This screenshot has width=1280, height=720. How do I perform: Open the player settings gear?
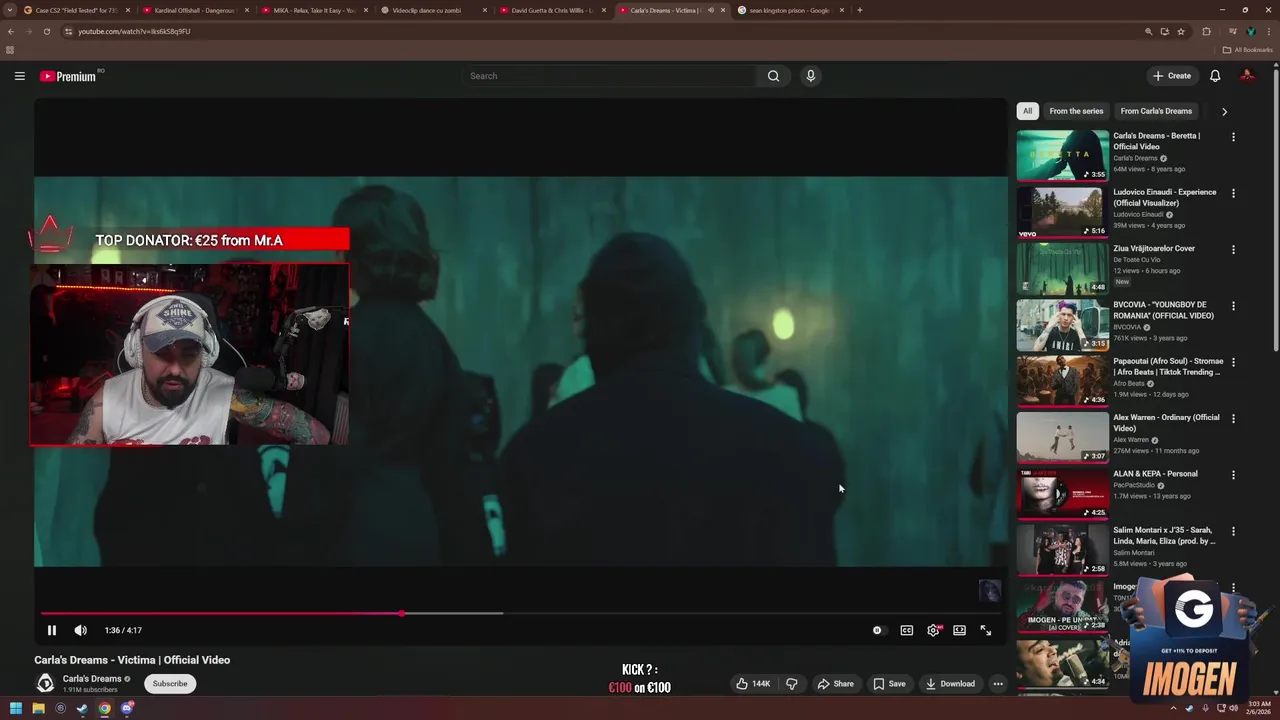coord(933,630)
